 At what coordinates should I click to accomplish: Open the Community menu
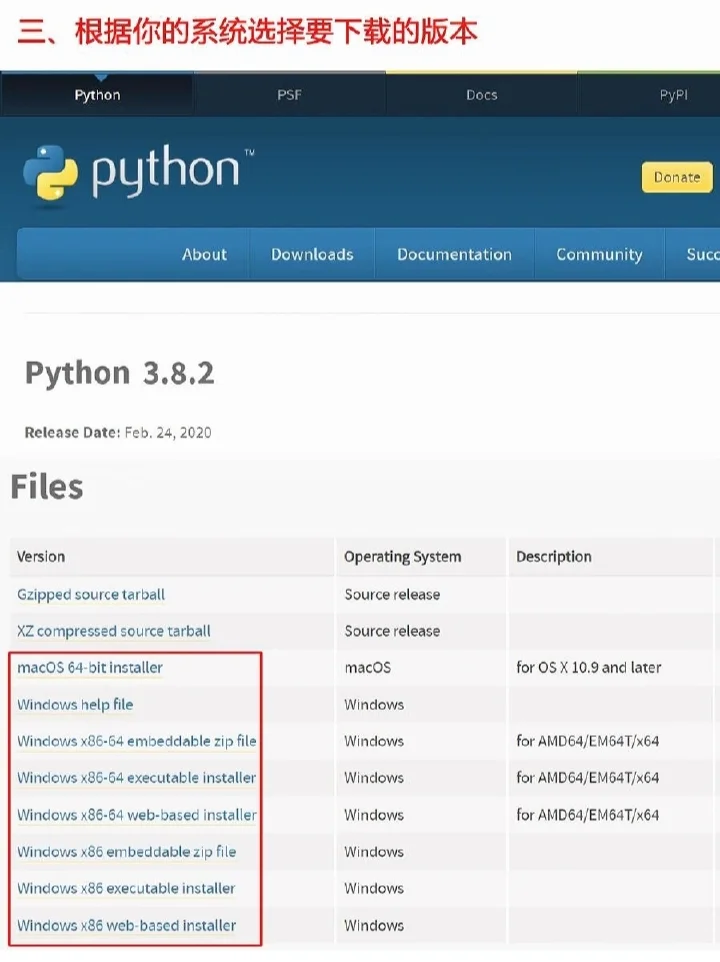(599, 254)
